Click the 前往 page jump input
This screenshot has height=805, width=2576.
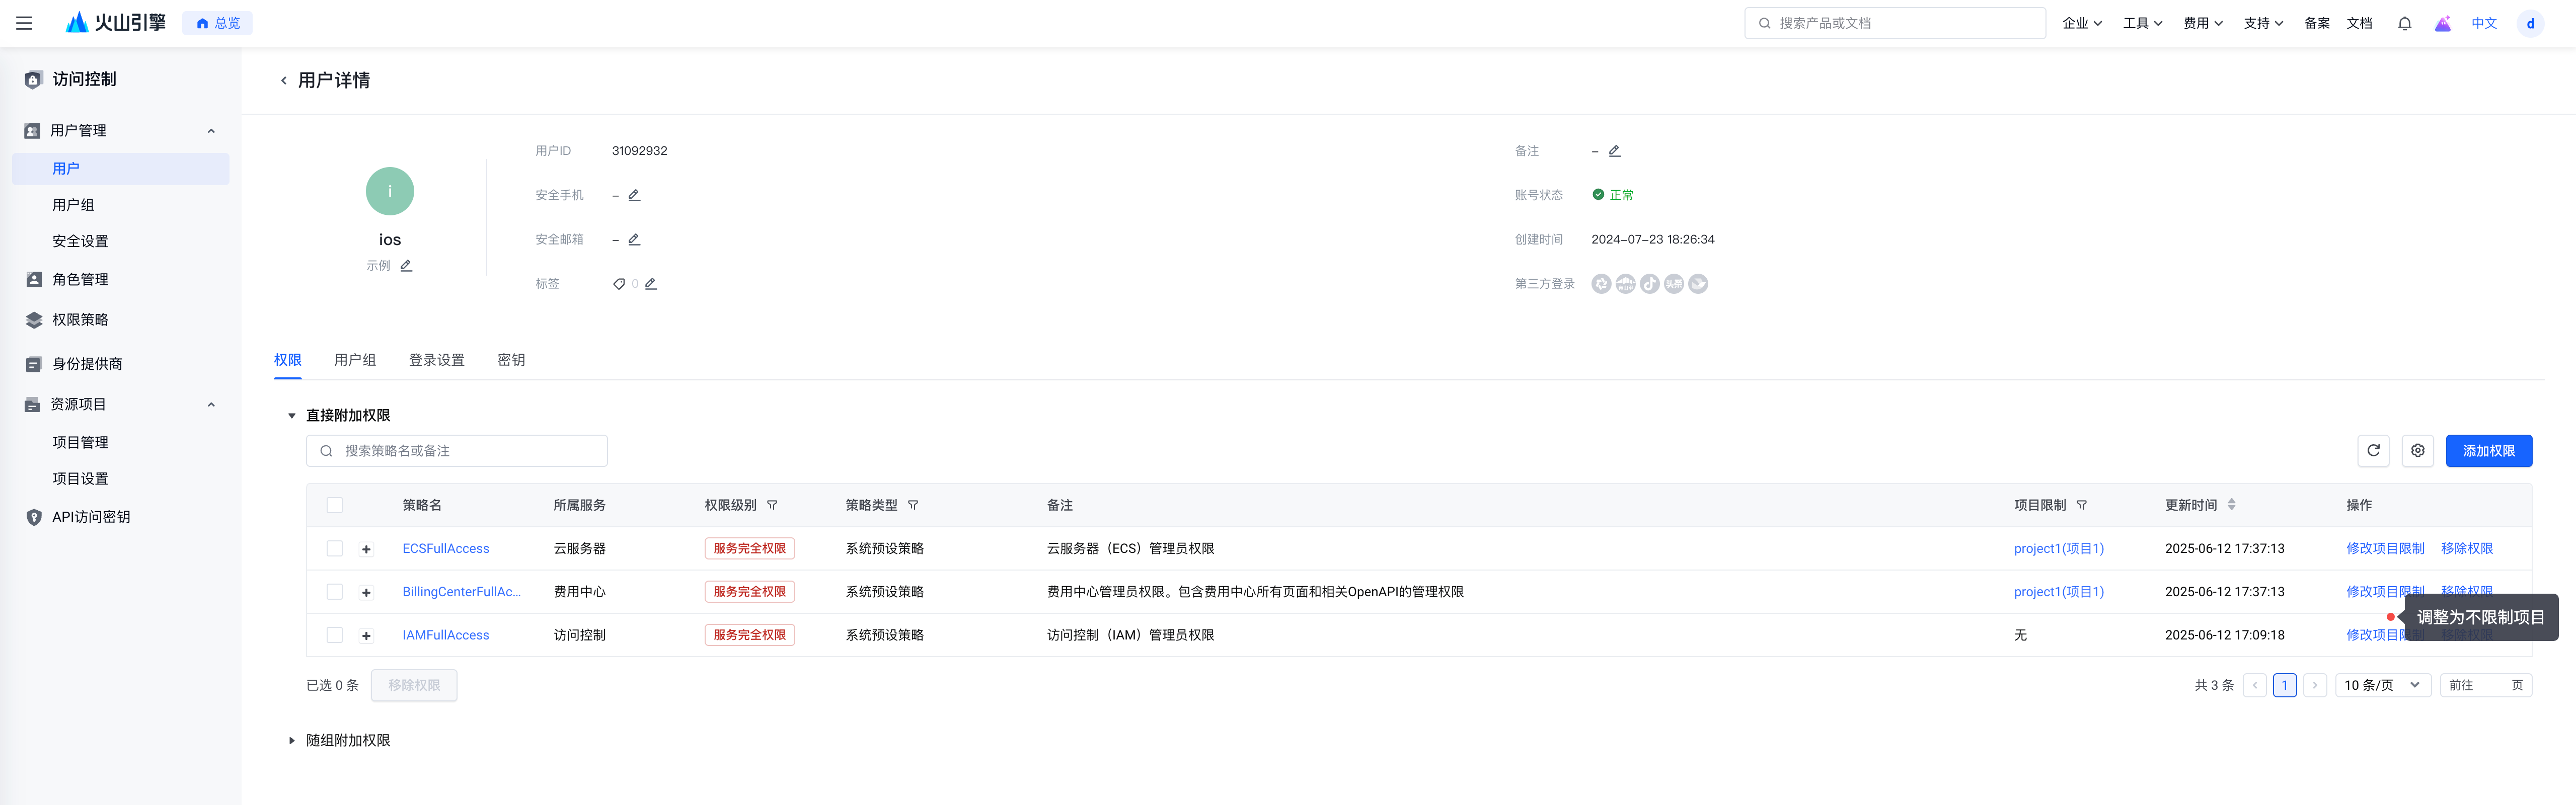[2485, 685]
